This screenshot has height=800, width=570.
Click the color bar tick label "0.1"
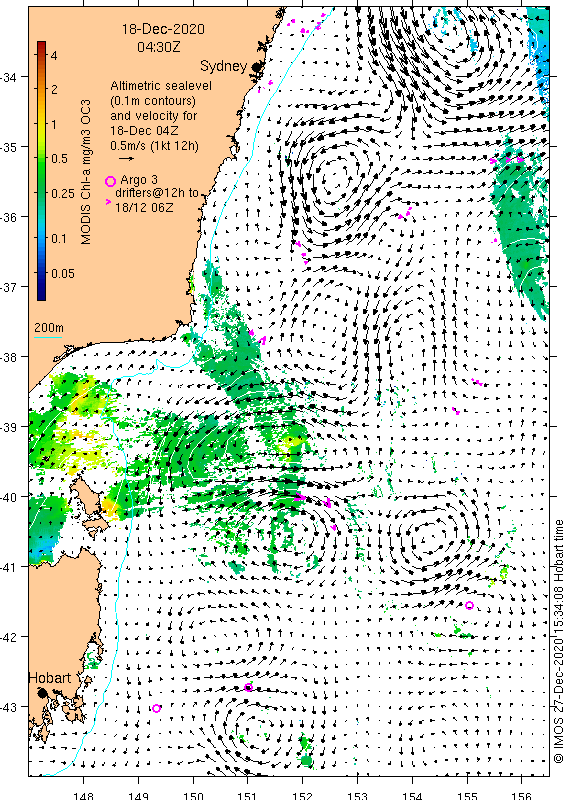[x=59, y=238]
